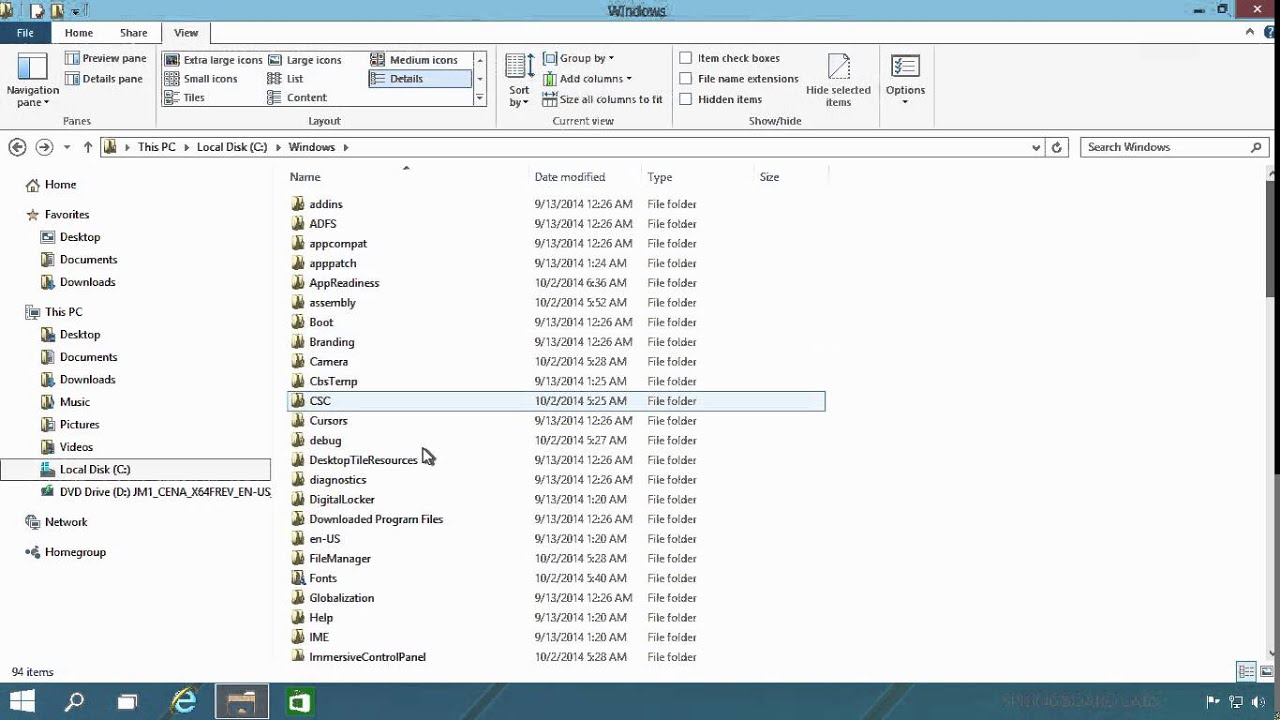The image size is (1280, 720).
Task: Expand the layout gallery more arrow
Action: click(x=480, y=98)
